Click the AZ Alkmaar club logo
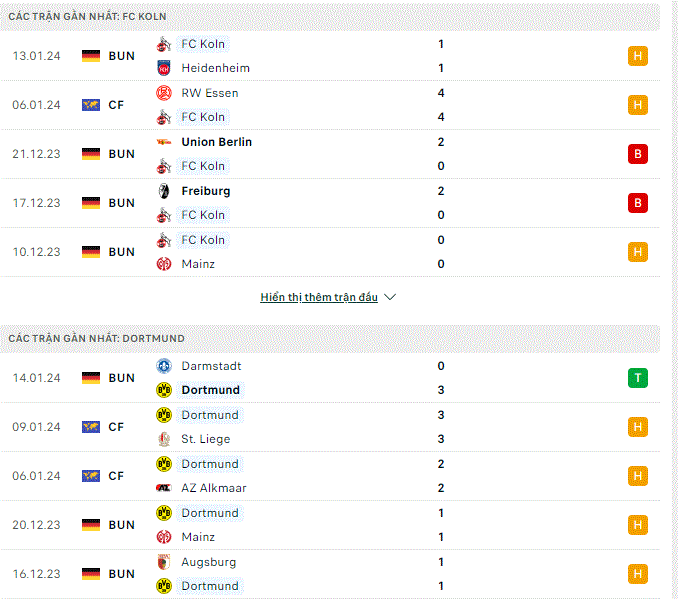Image resolution: width=678 pixels, height=599 pixels. [x=164, y=488]
